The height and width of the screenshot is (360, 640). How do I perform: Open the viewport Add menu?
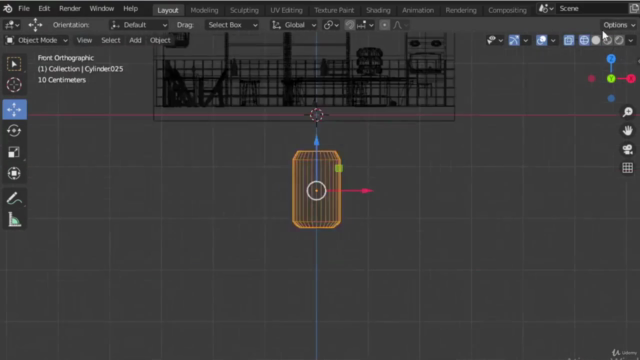[135, 40]
